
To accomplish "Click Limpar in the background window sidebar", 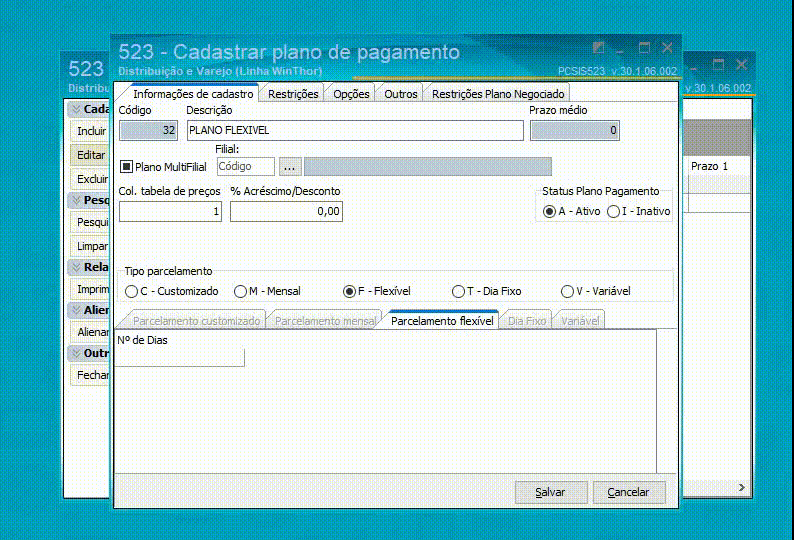I will pos(91,246).
